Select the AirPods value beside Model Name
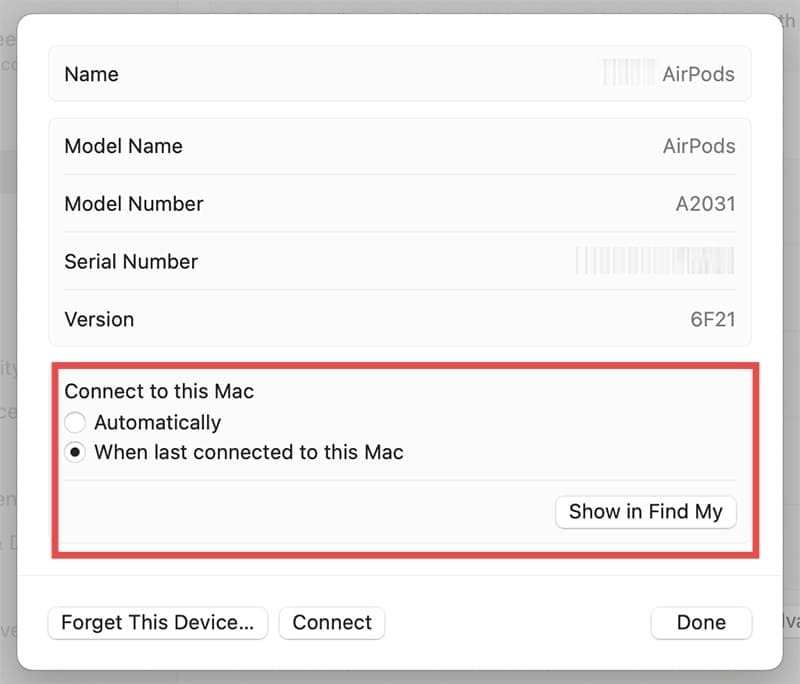The height and width of the screenshot is (684, 800). pos(698,146)
